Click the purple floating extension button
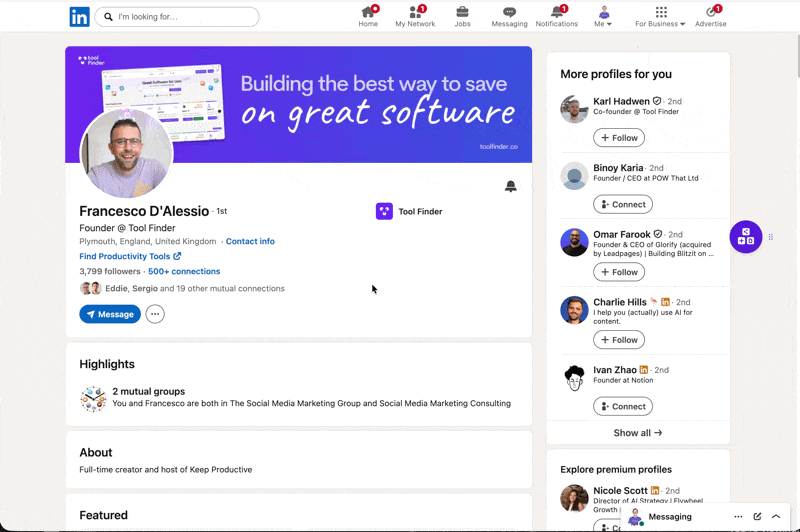 click(x=745, y=237)
